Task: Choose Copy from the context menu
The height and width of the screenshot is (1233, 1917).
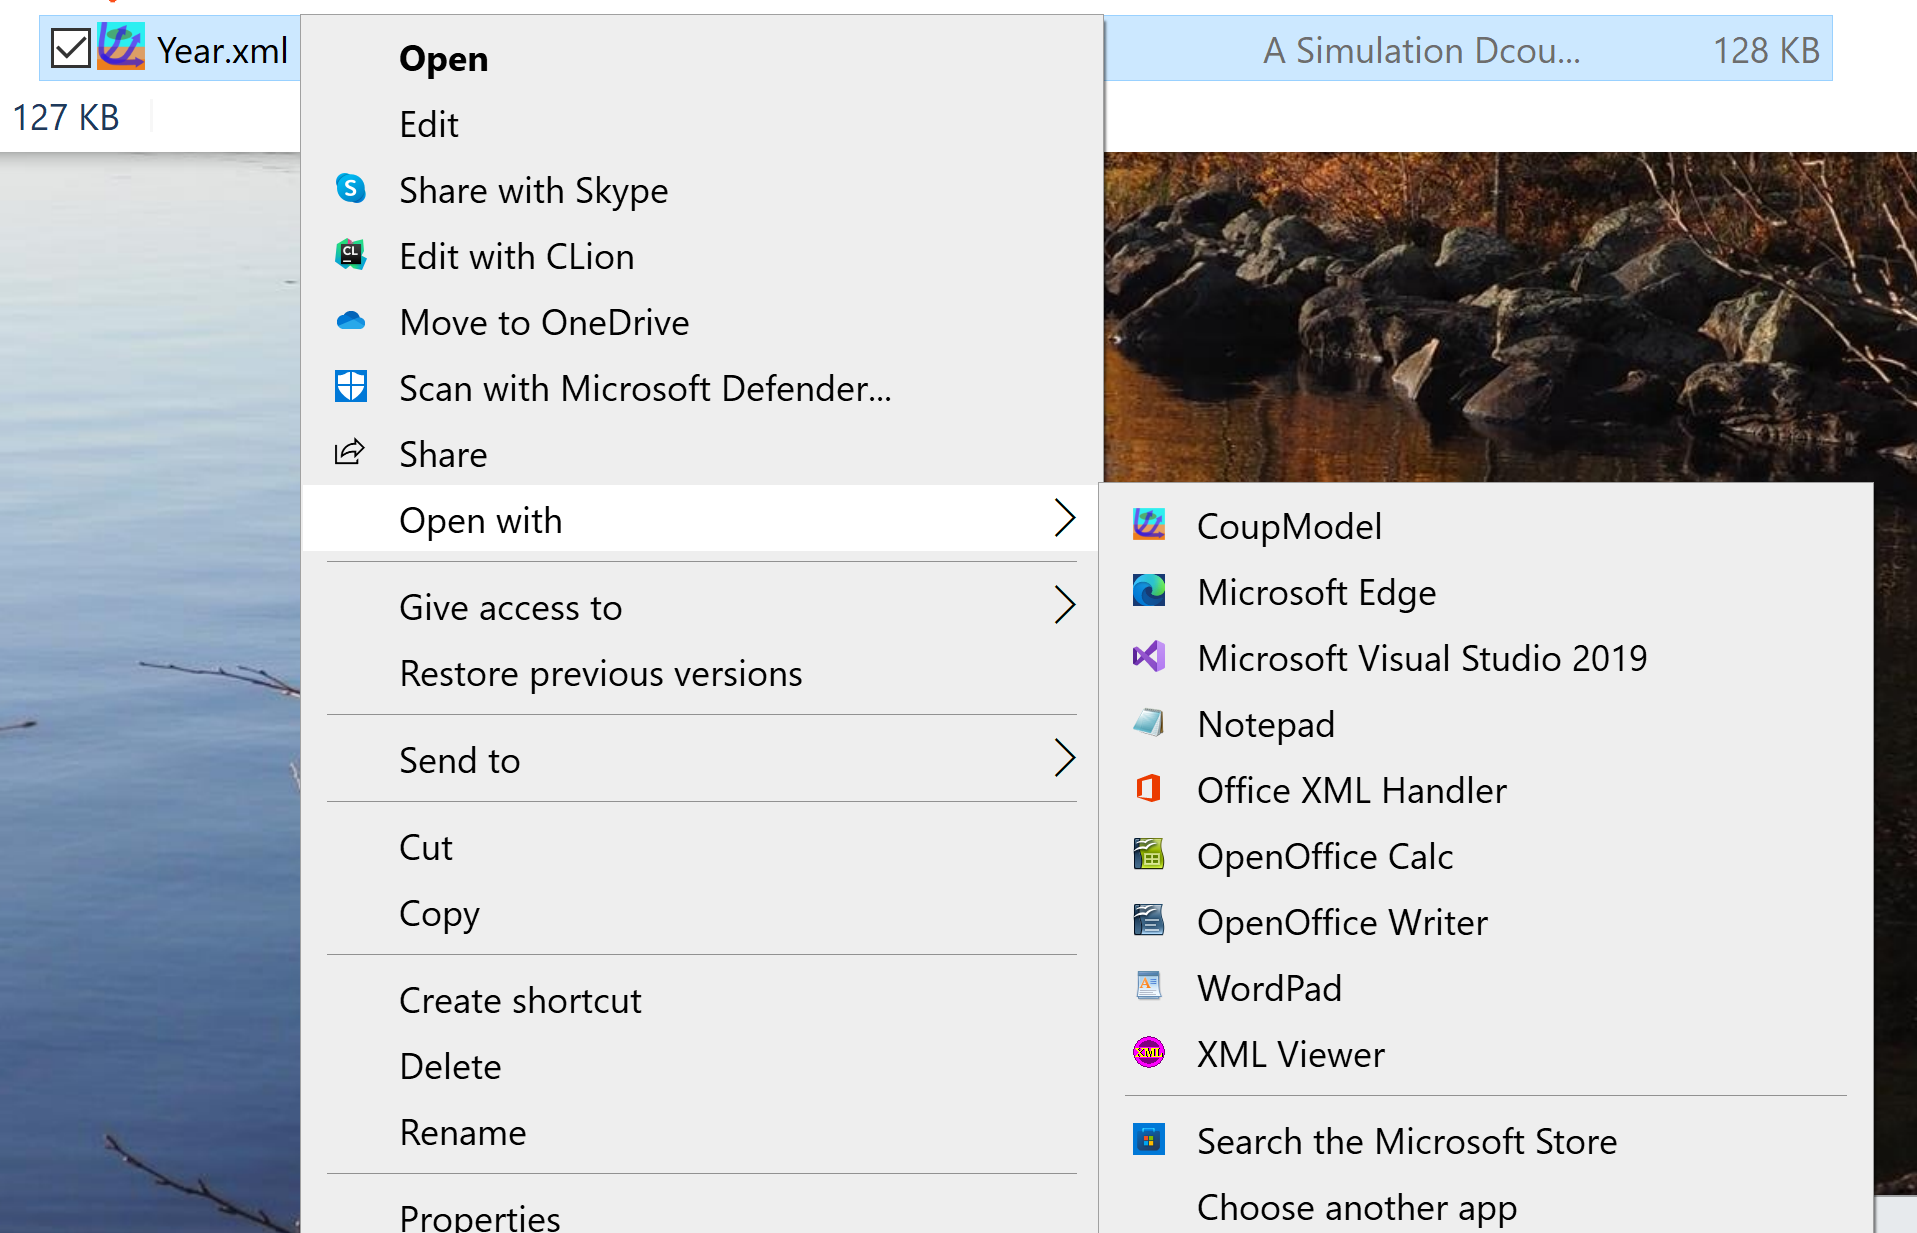Action: pos(701,913)
